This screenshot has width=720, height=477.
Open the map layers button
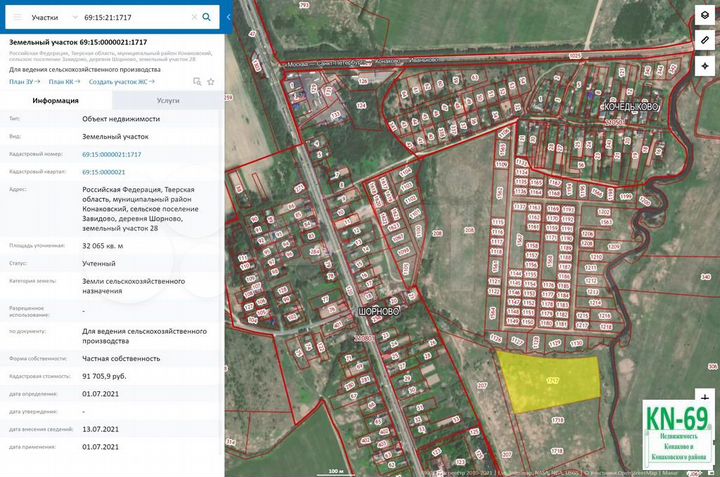click(704, 18)
